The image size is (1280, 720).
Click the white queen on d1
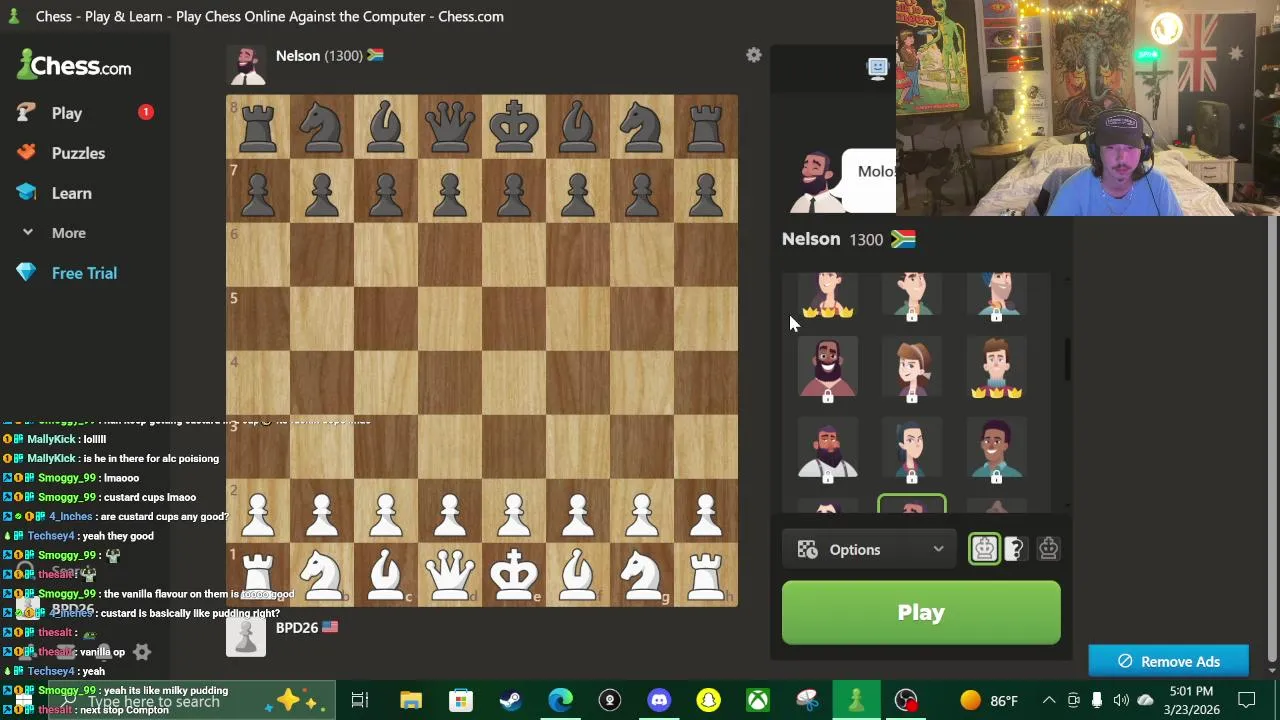(x=450, y=575)
